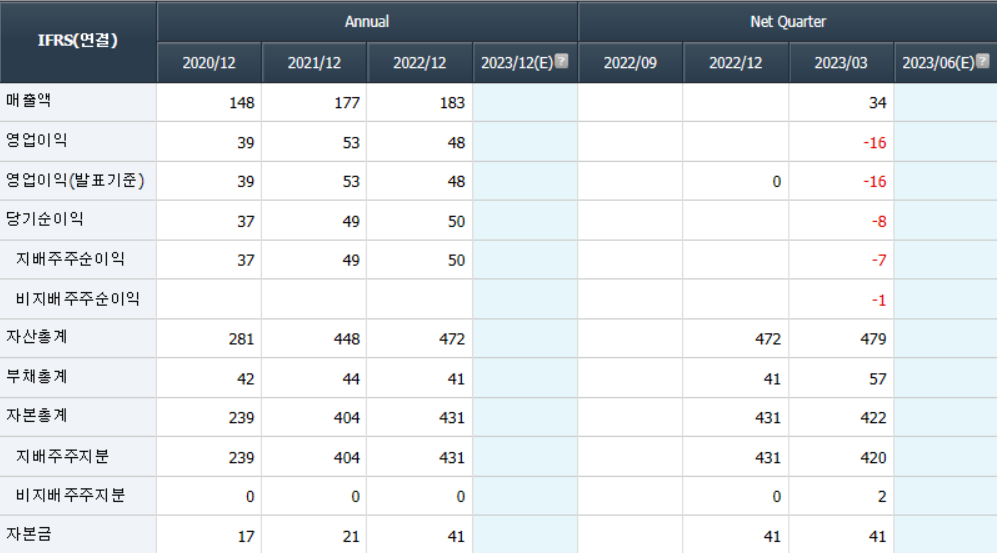Click the 2022/09 quarter column header
The image size is (997, 553).
coord(630,63)
